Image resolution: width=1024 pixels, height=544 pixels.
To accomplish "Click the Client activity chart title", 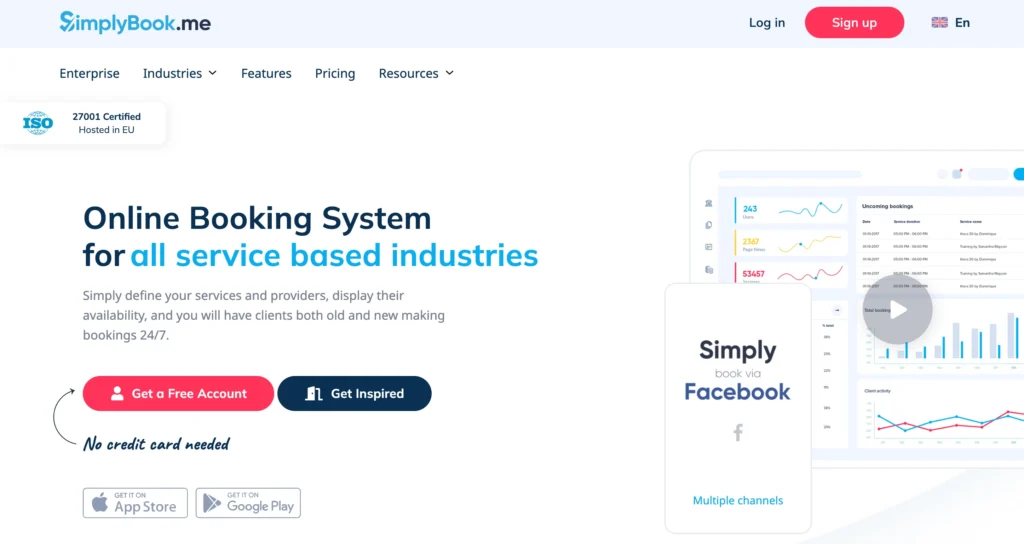I will 878,391.
